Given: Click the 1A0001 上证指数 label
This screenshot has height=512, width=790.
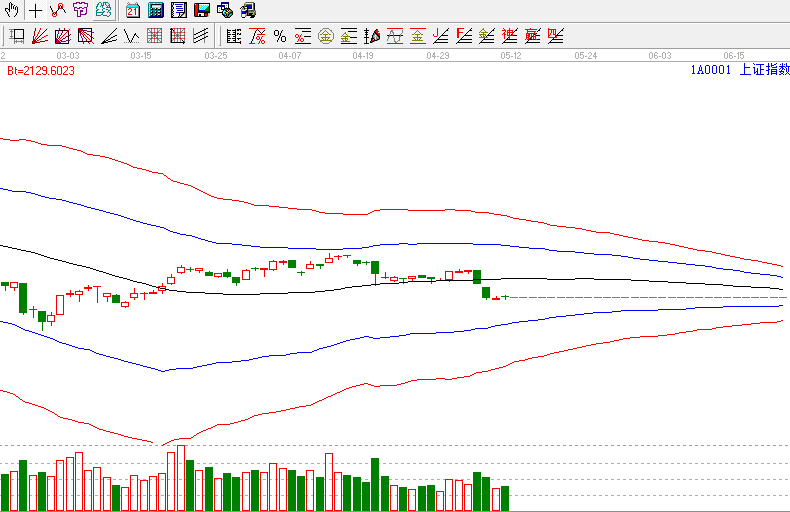Looking at the screenshot, I should pos(739,70).
